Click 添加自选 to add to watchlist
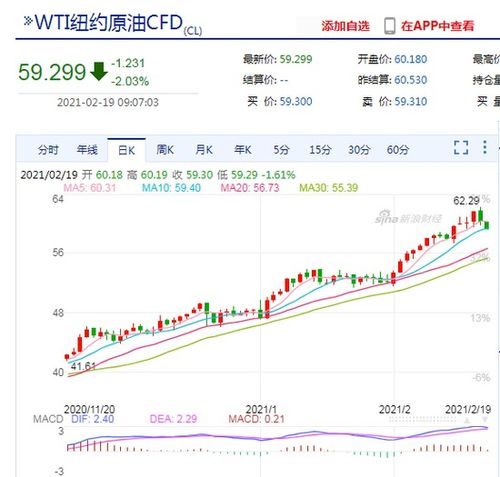This screenshot has height=477, width=500. point(345,26)
